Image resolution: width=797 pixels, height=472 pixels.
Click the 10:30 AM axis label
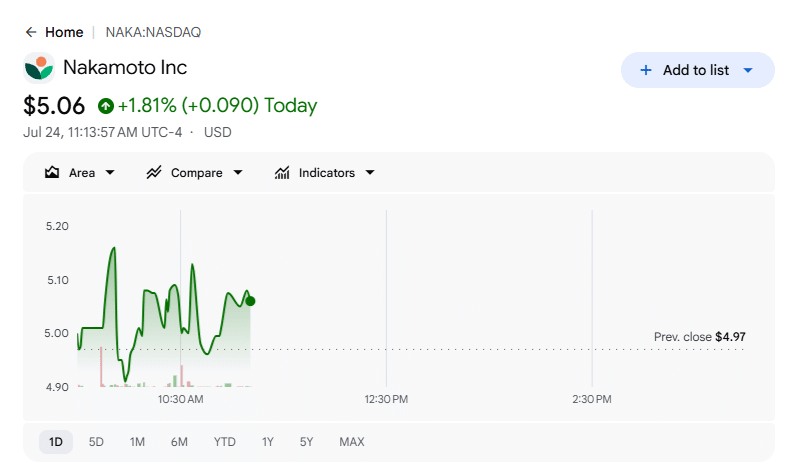[x=180, y=399]
